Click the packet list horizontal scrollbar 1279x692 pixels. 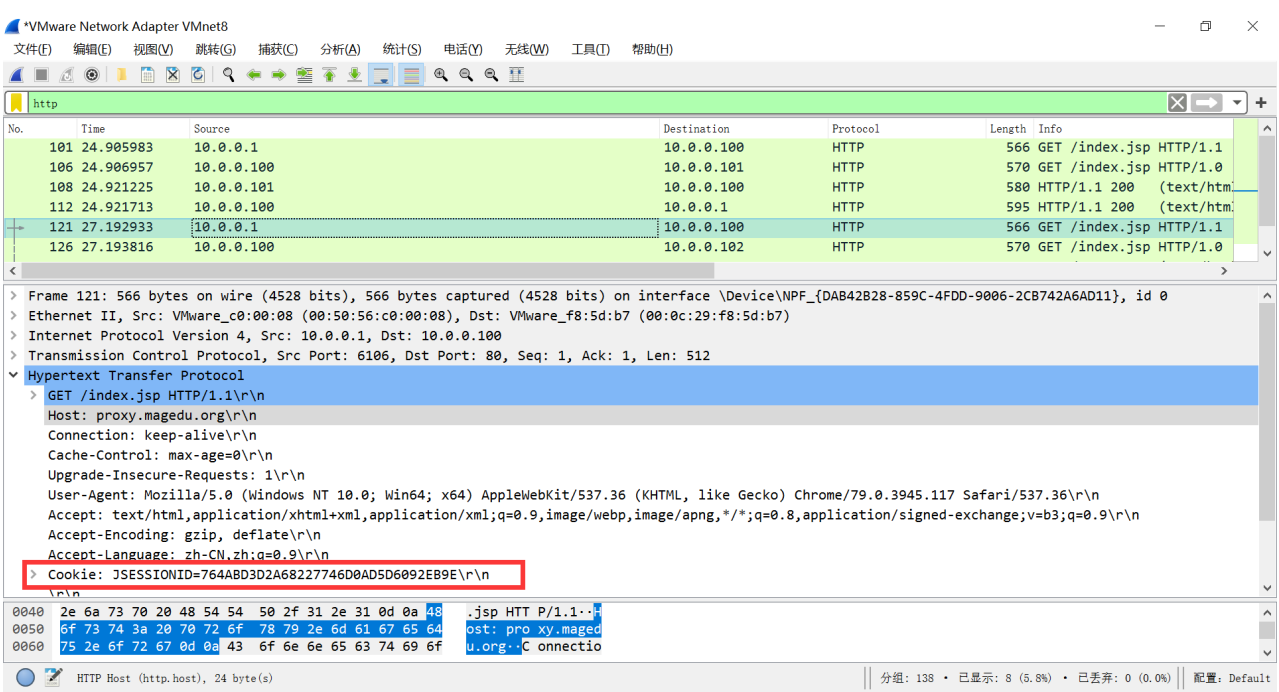(369, 271)
